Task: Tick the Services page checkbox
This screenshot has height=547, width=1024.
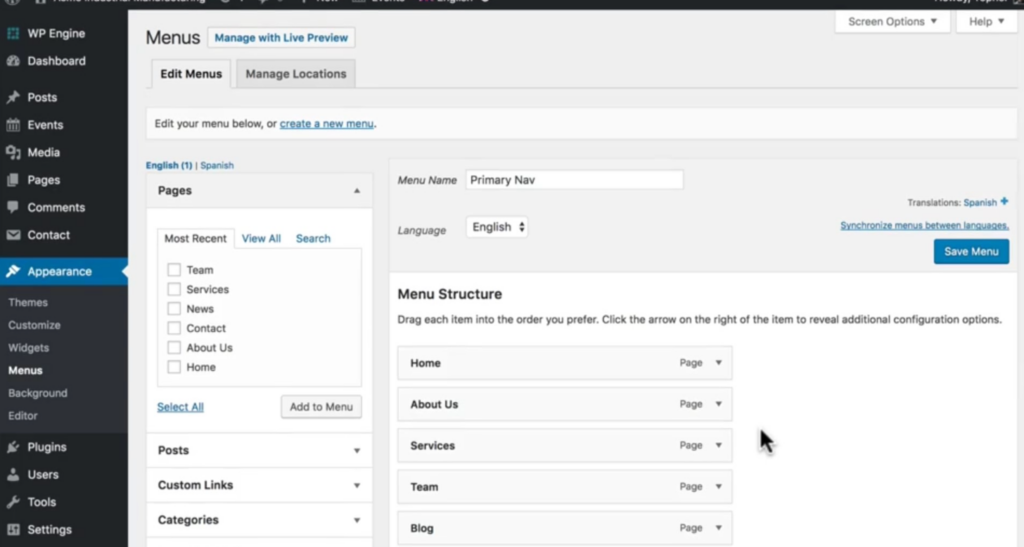Action: (x=174, y=290)
